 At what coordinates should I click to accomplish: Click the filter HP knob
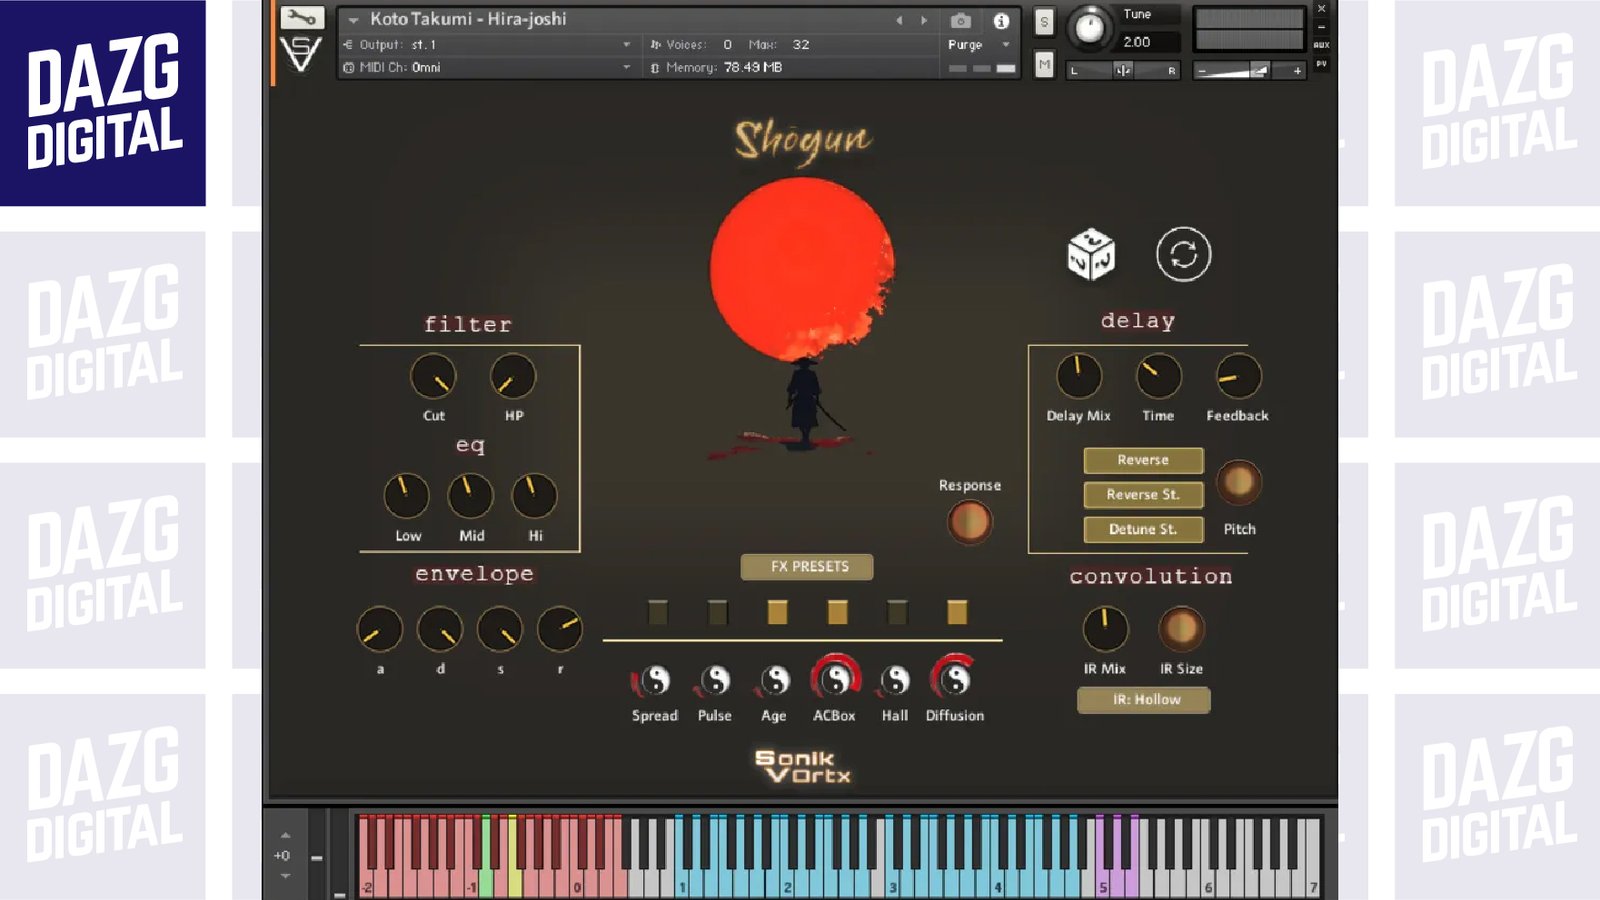click(x=513, y=377)
